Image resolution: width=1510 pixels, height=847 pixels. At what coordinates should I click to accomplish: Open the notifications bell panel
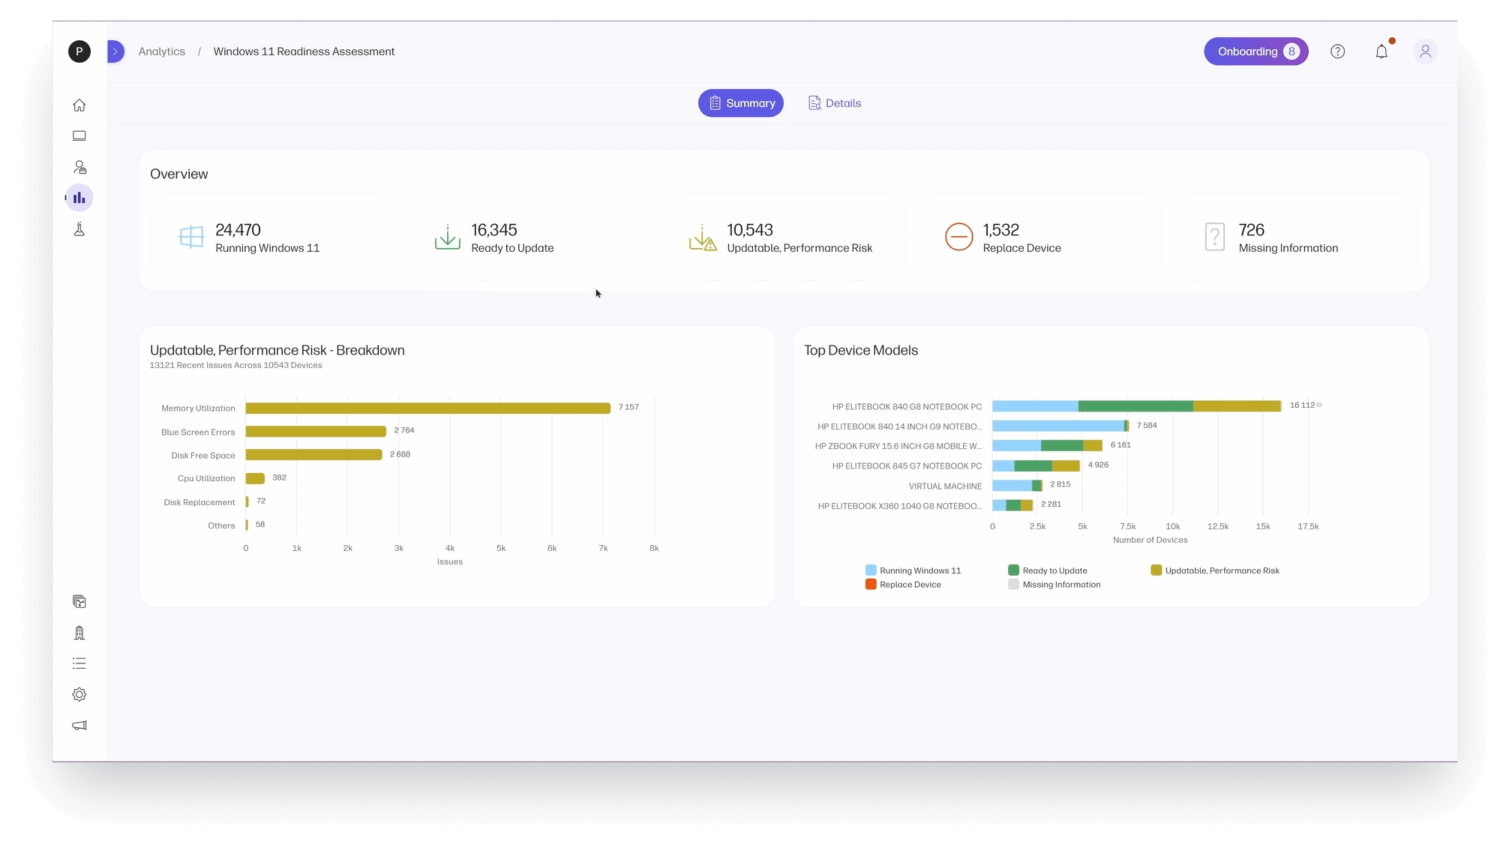[x=1381, y=51]
